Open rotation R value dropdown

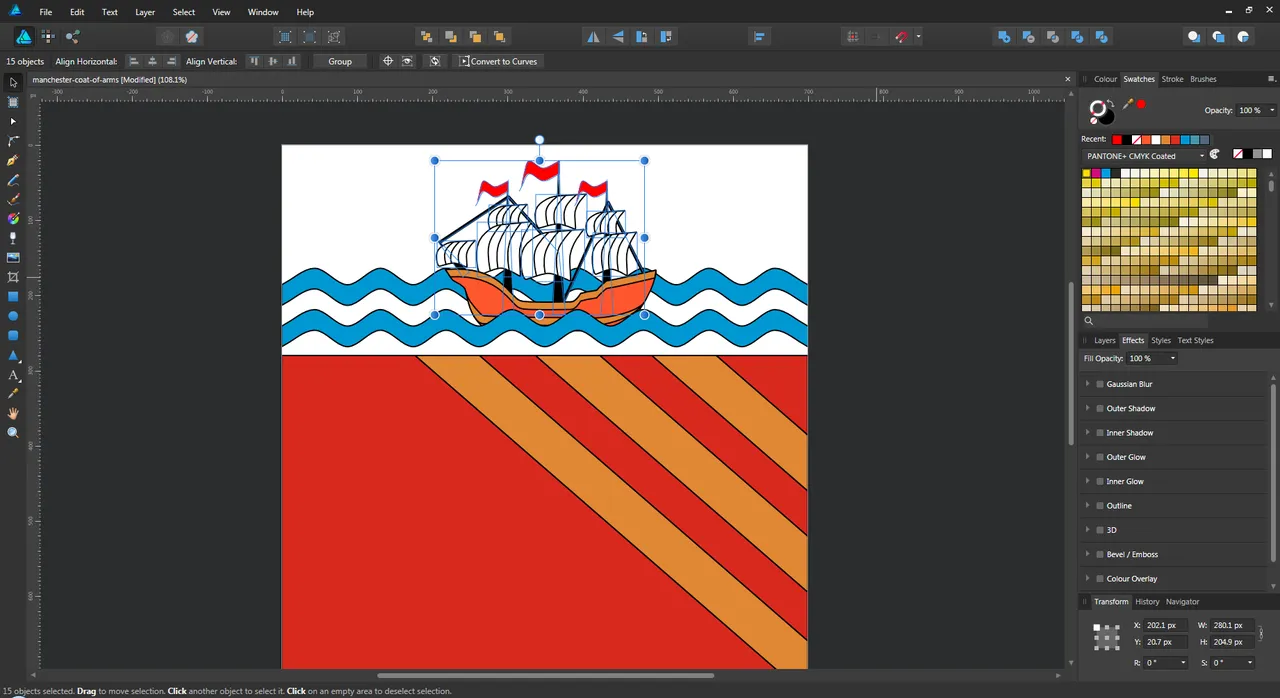tap(1184, 662)
